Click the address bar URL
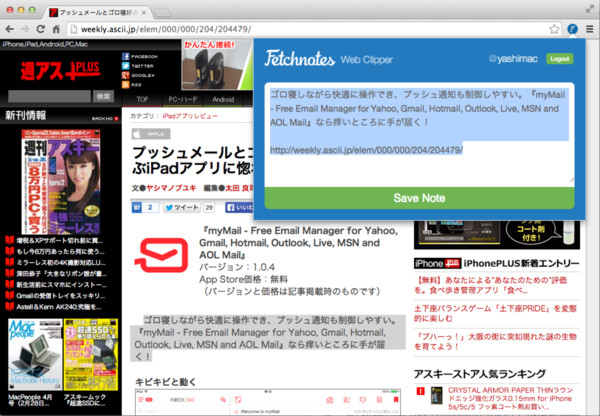Viewport: 600px width, 416px height. coord(166,29)
